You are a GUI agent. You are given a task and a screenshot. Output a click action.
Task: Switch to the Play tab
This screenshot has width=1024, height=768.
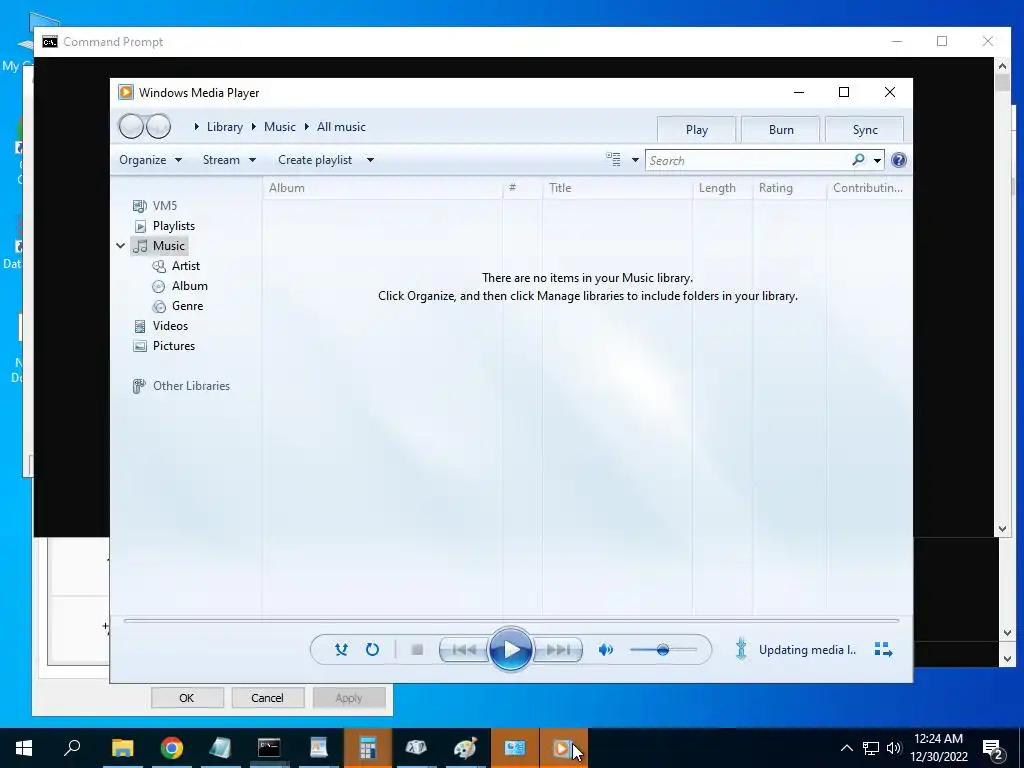697,129
